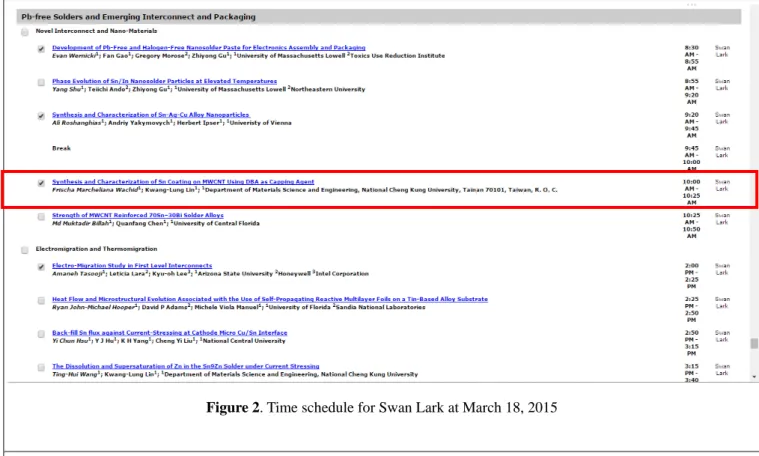Check the Heat Flow and Microstructural Evolution checkbox
This screenshot has width=759, height=456.
click(x=41, y=301)
